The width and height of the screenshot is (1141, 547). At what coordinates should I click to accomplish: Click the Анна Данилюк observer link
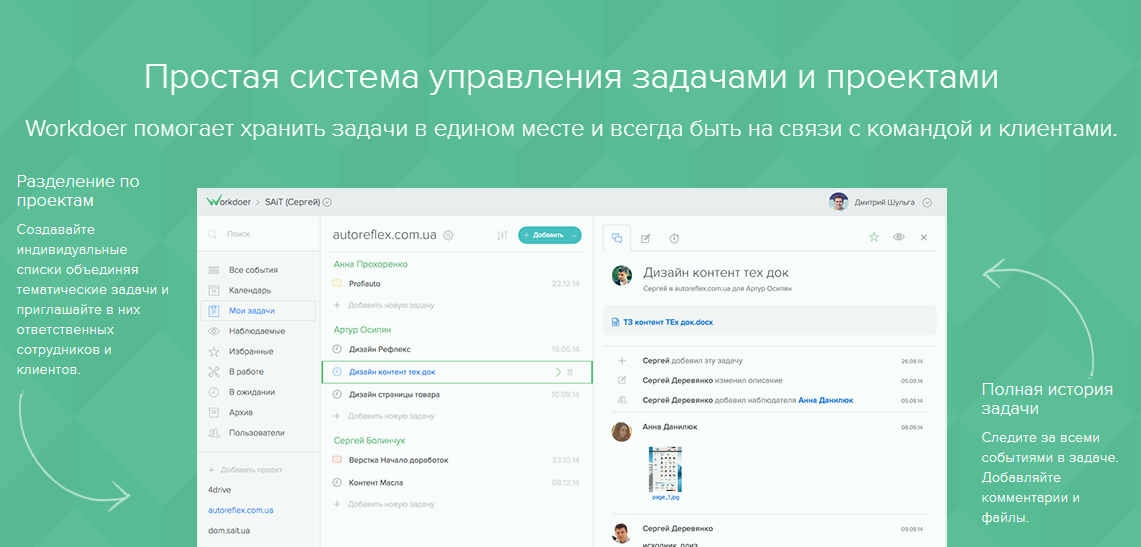pyautogui.click(x=826, y=400)
